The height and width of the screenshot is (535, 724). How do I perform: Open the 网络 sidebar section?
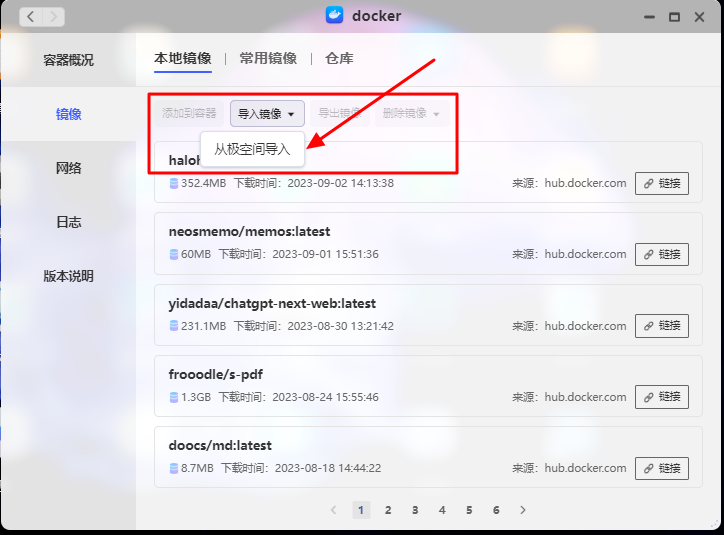(x=68, y=168)
